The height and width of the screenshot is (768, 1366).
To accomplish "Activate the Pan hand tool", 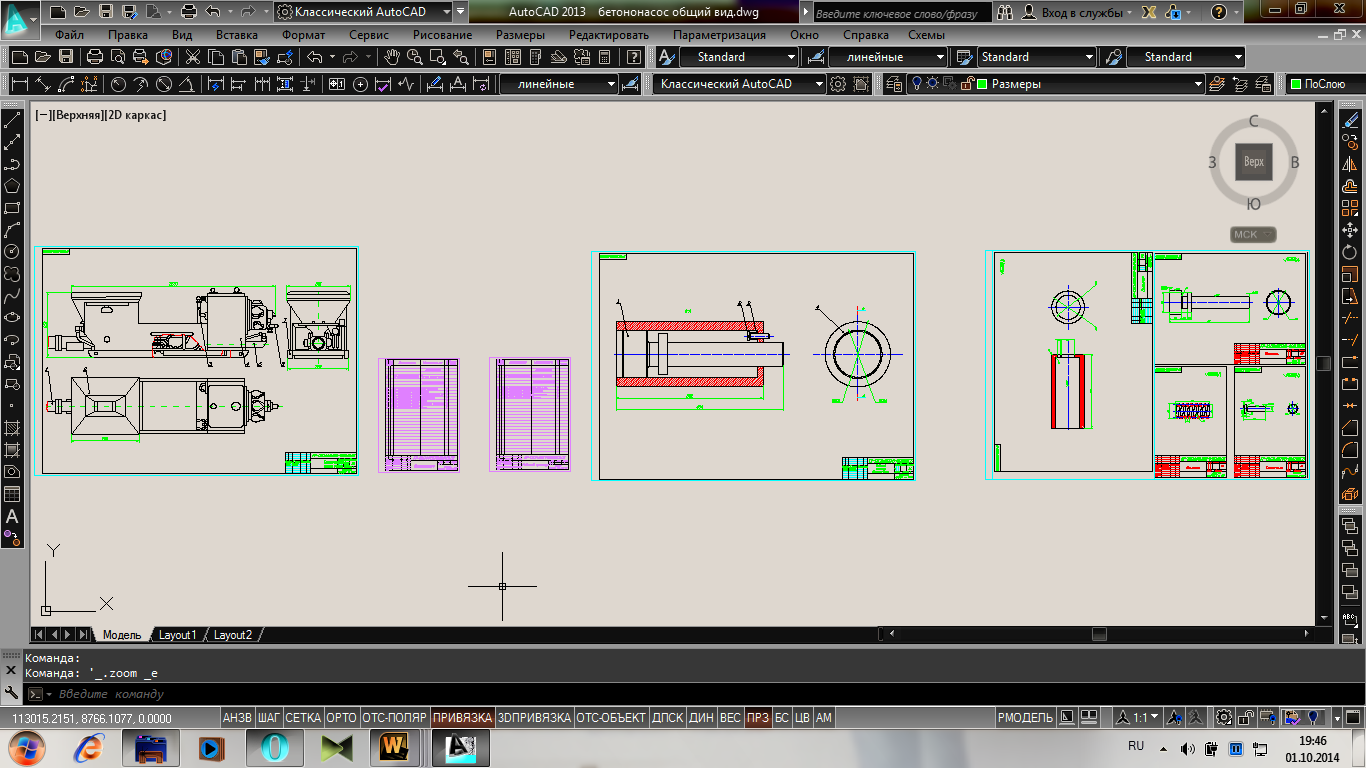I will pyautogui.click(x=393, y=57).
